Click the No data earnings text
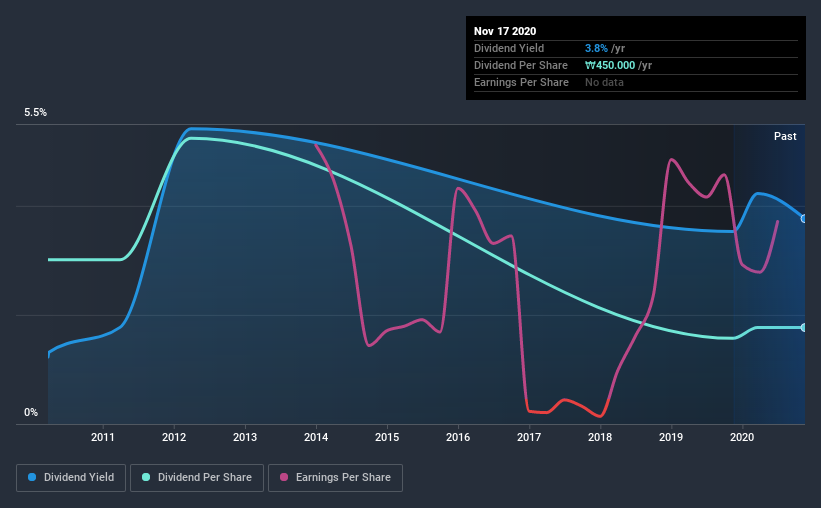Viewport: 821px width, 508px height. pyautogui.click(x=604, y=82)
